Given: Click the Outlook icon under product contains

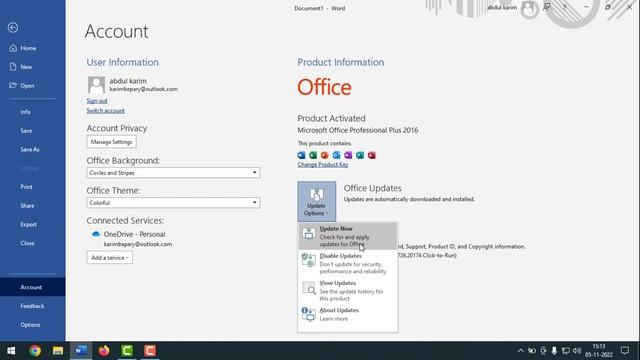Looking at the screenshot, I should pos(336,155).
